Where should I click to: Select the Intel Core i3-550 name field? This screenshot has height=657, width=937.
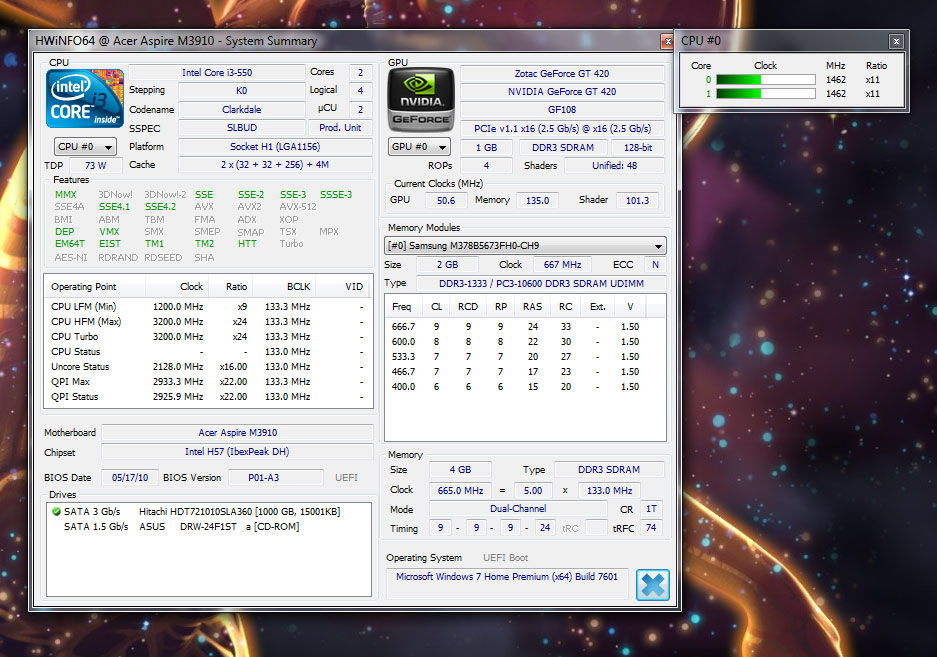217,72
